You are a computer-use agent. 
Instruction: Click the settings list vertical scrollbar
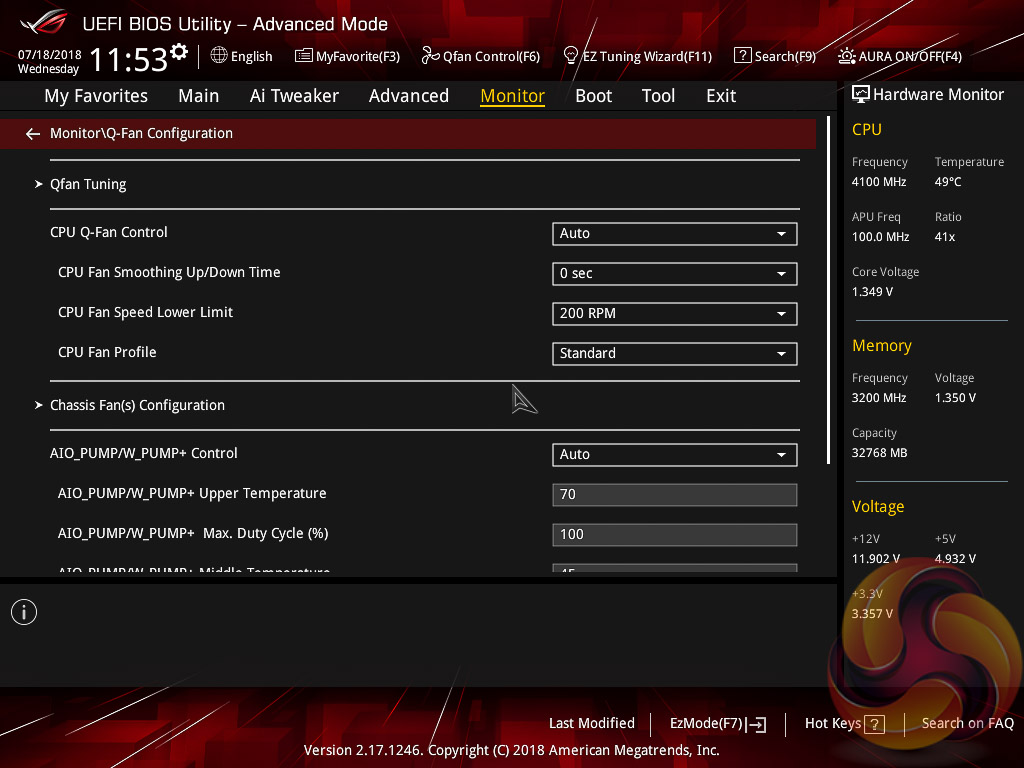point(828,290)
